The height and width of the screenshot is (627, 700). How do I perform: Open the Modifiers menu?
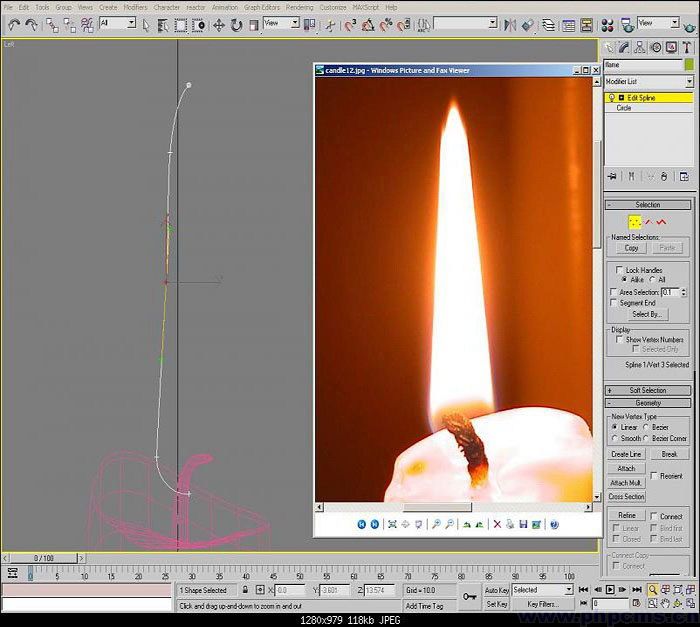(x=135, y=8)
